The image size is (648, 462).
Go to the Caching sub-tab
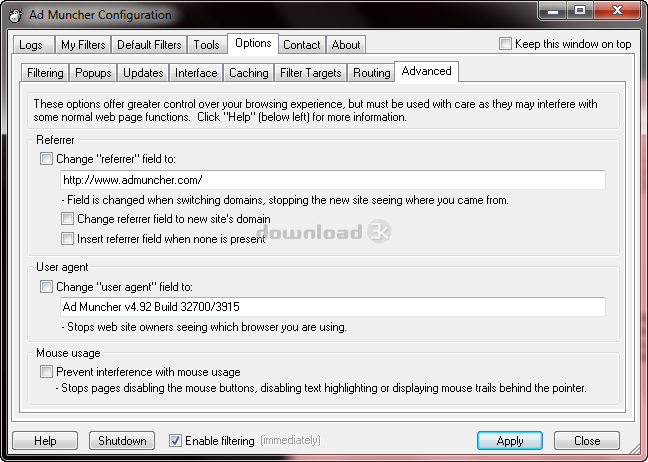tap(249, 73)
